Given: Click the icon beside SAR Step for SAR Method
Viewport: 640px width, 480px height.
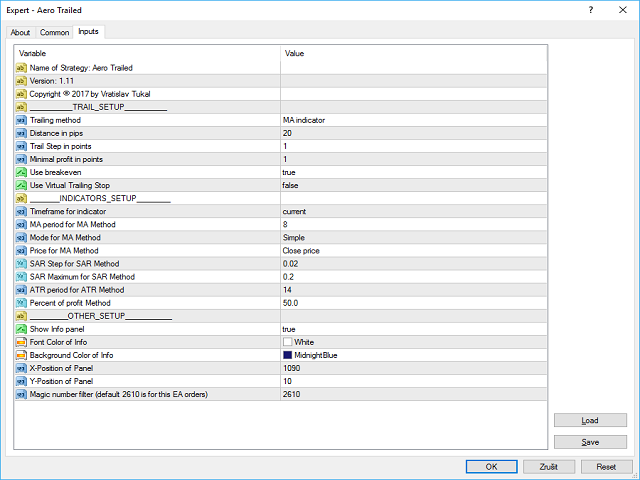Looking at the screenshot, I should pos(21,264).
